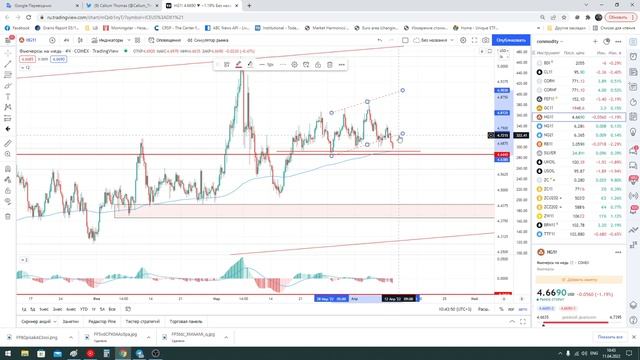Collapse the indicator legend arrow showing 12

25,68
